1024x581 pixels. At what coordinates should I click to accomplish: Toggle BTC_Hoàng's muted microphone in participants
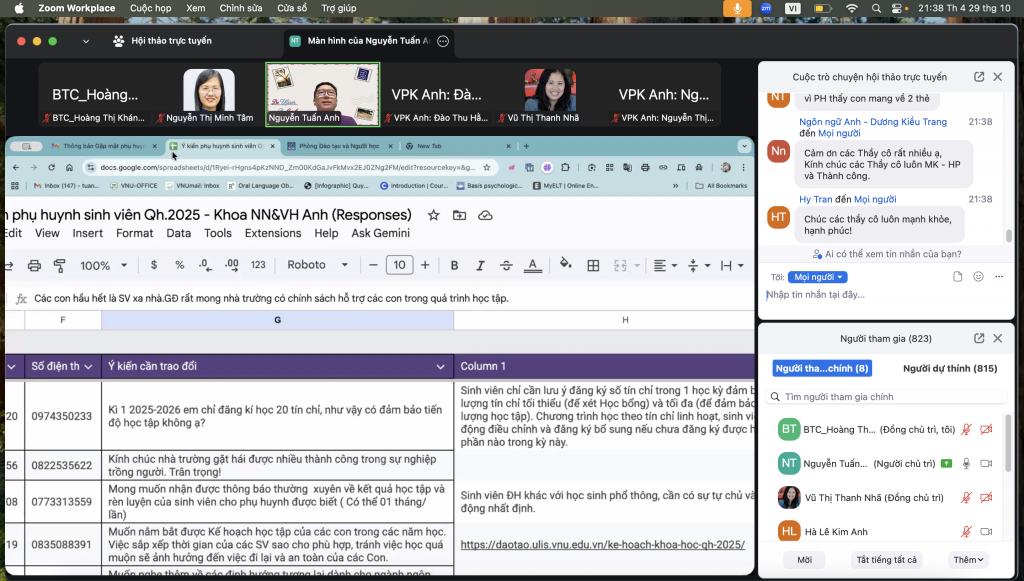point(966,429)
